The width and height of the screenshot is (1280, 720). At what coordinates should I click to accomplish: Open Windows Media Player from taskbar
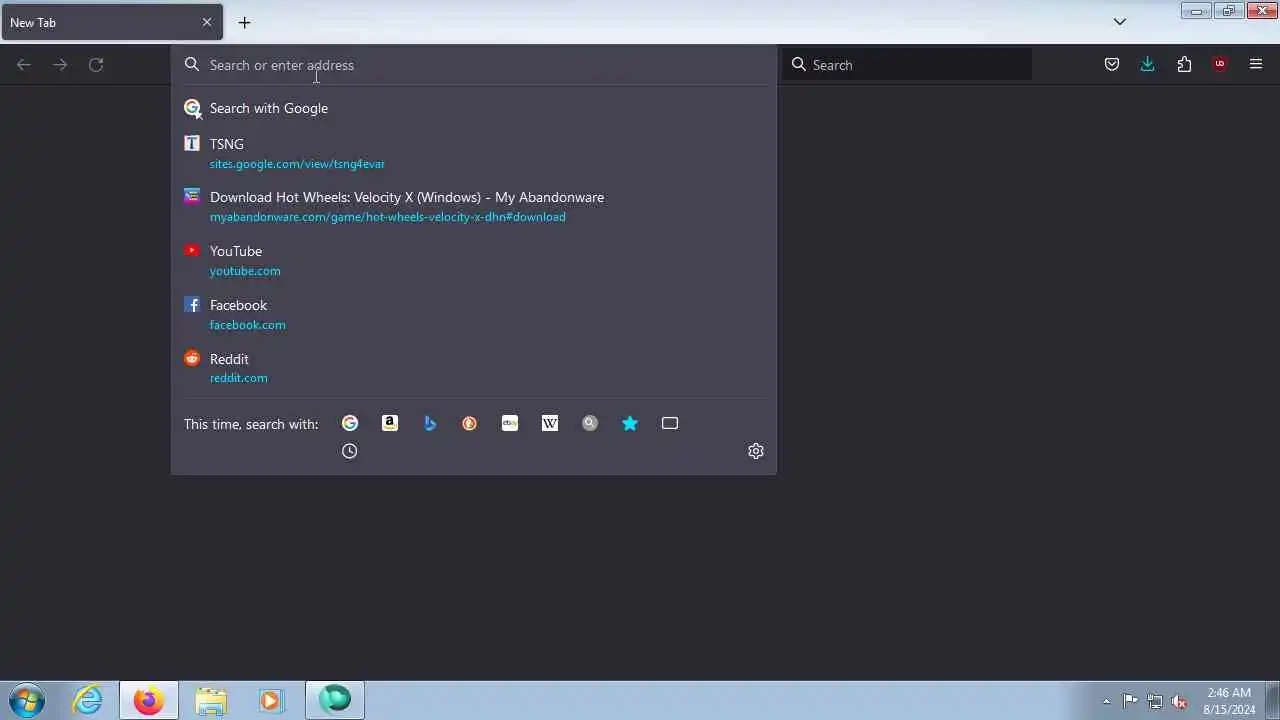271,700
